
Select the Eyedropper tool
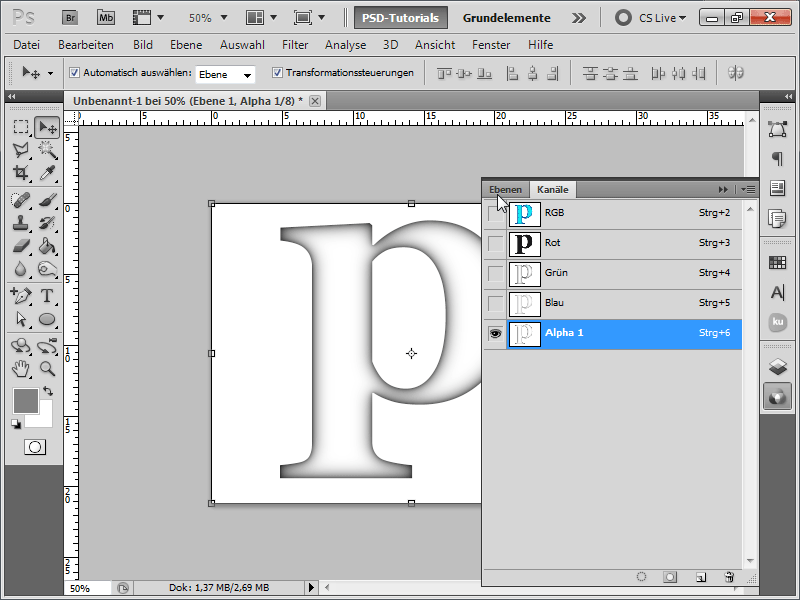coord(47,173)
